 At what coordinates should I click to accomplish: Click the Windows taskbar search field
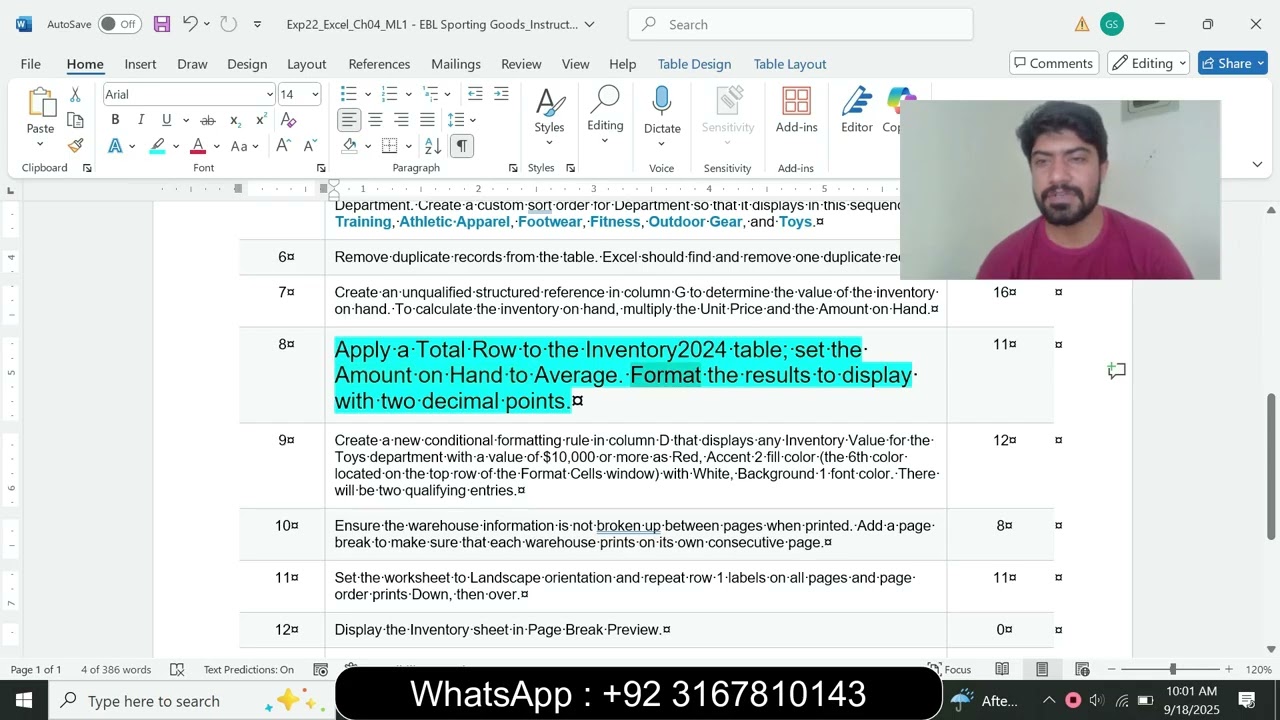click(192, 700)
